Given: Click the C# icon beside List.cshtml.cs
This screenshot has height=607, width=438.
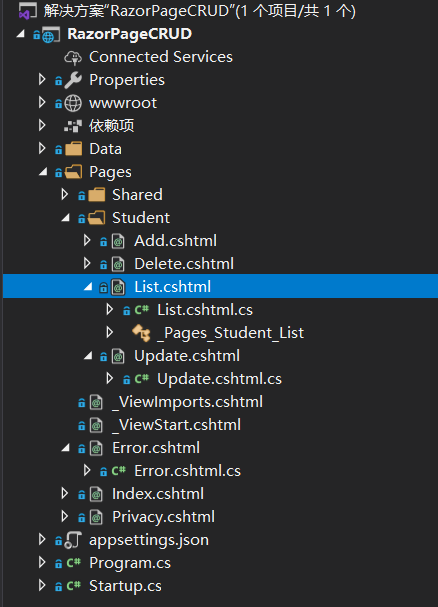Looking at the screenshot, I should click(141, 310).
